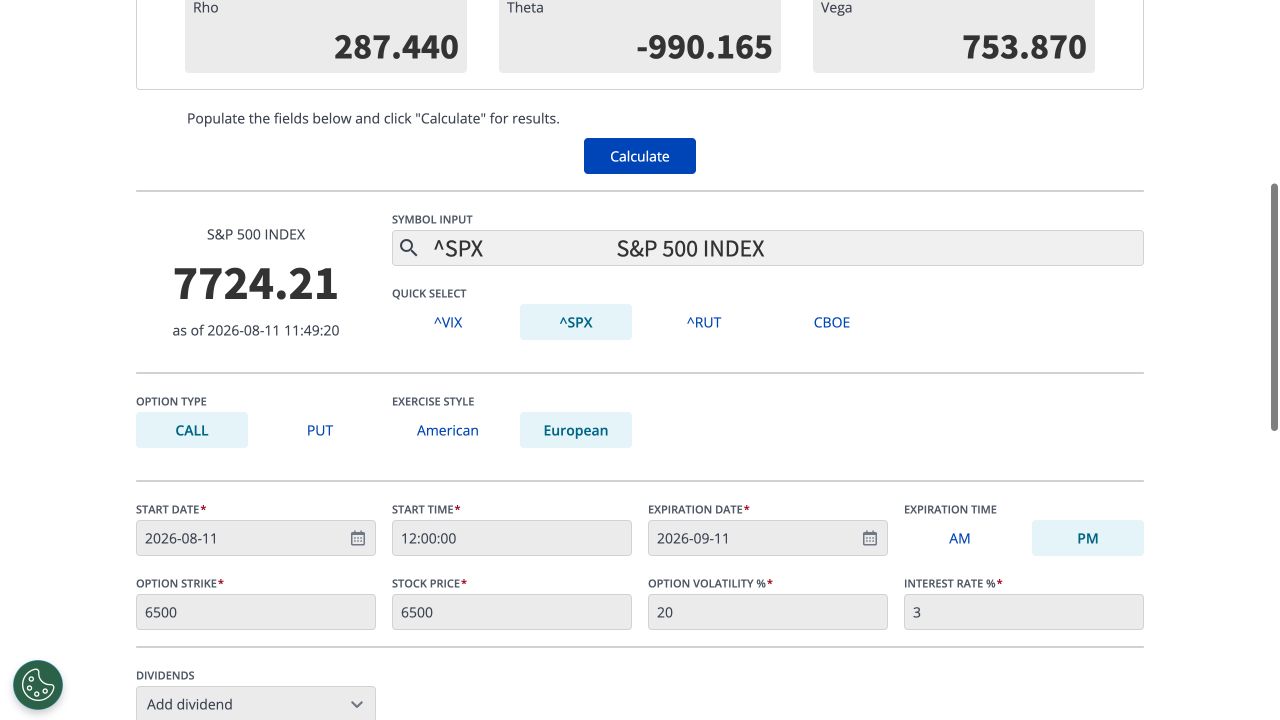Image resolution: width=1280 pixels, height=720 pixels.
Task: Click the index price 7724.21
Action: [x=256, y=283]
